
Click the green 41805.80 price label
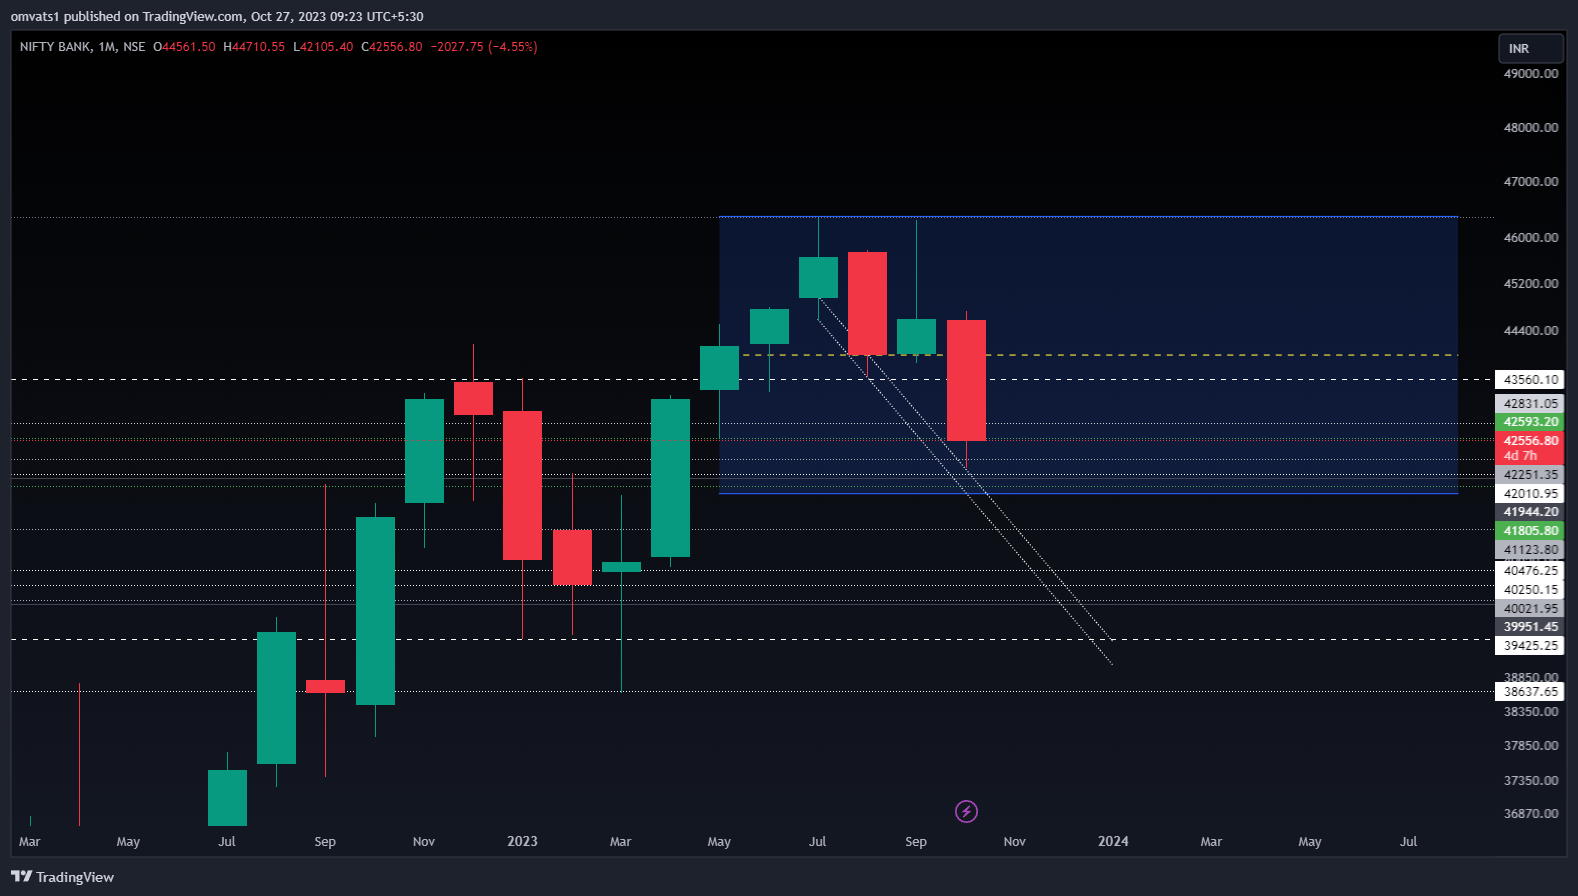[x=1530, y=531]
